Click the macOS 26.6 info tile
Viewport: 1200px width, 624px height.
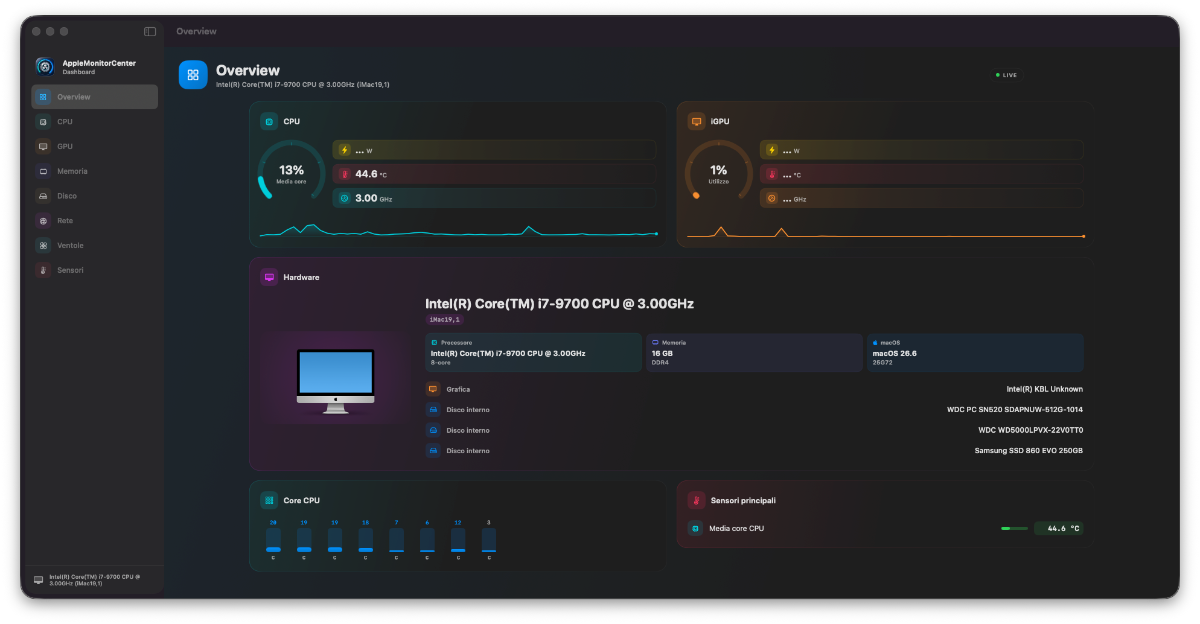[x=975, y=353]
